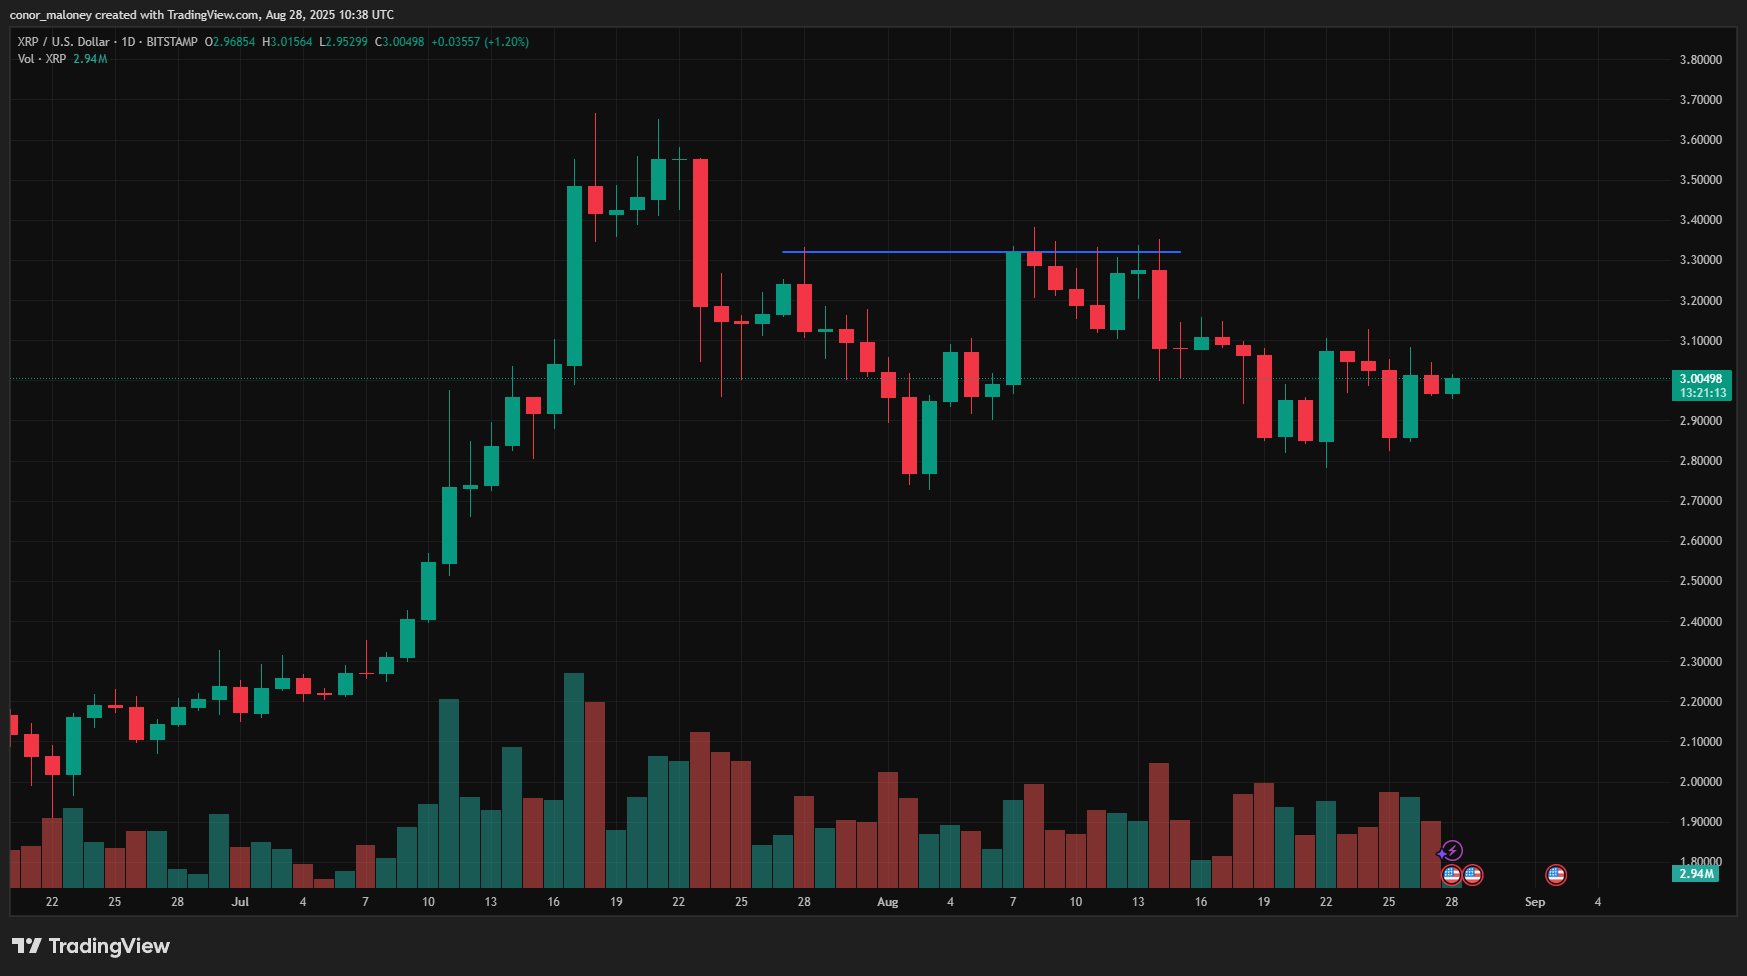Viewport: 1747px width, 976px height.
Task: Click the 2.30000 price axis label
Action: [x=1701, y=662]
